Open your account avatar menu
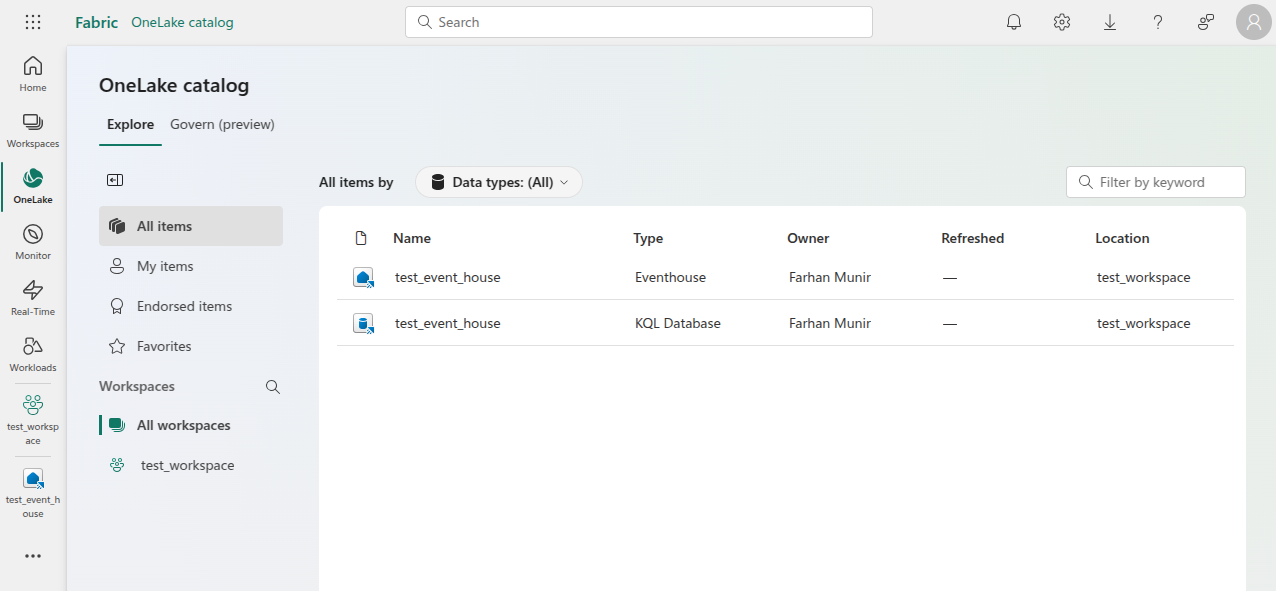The width and height of the screenshot is (1276, 591). point(1253,21)
